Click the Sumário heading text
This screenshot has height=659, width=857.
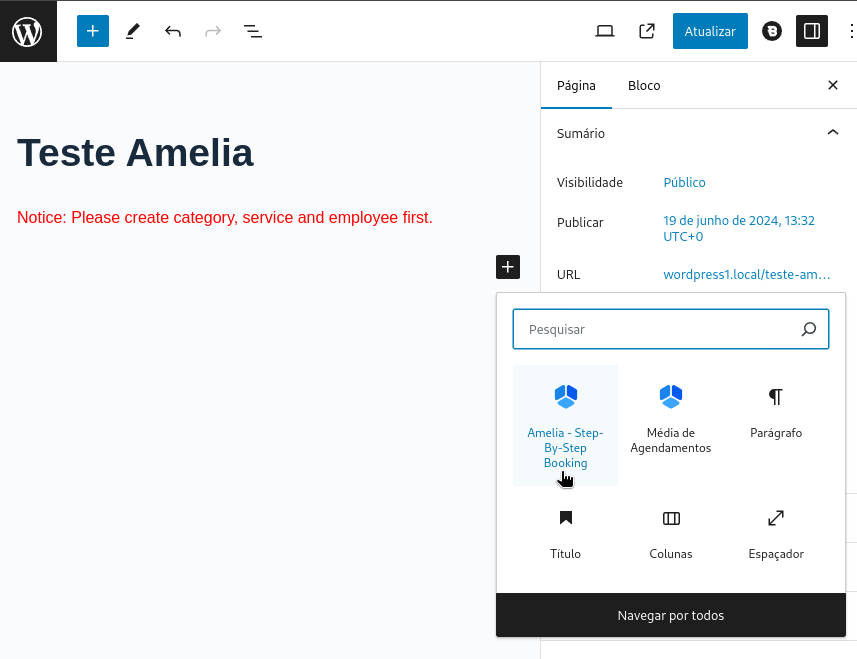[580, 133]
